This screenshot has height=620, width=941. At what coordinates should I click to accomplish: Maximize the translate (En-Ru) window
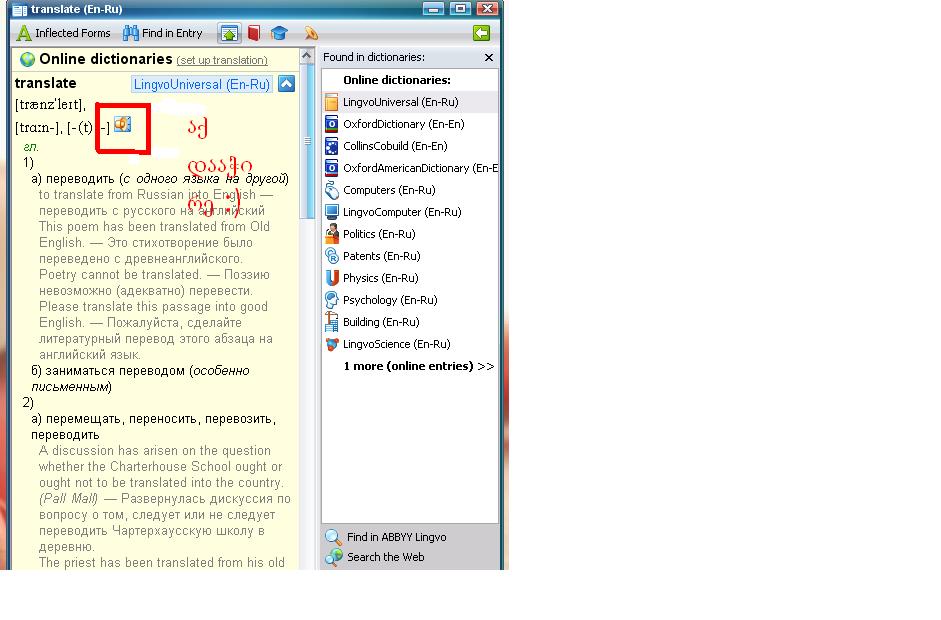[460, 8]
